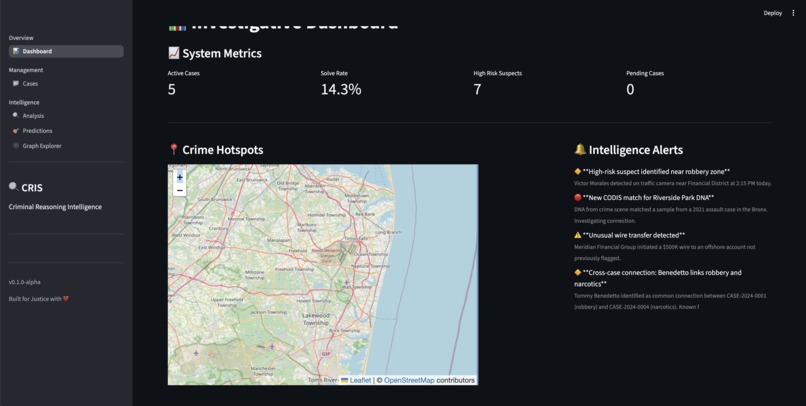The image size is (806, 406).
Task: Click the CRIS magnifying glass logo
Action: (13, 187)
